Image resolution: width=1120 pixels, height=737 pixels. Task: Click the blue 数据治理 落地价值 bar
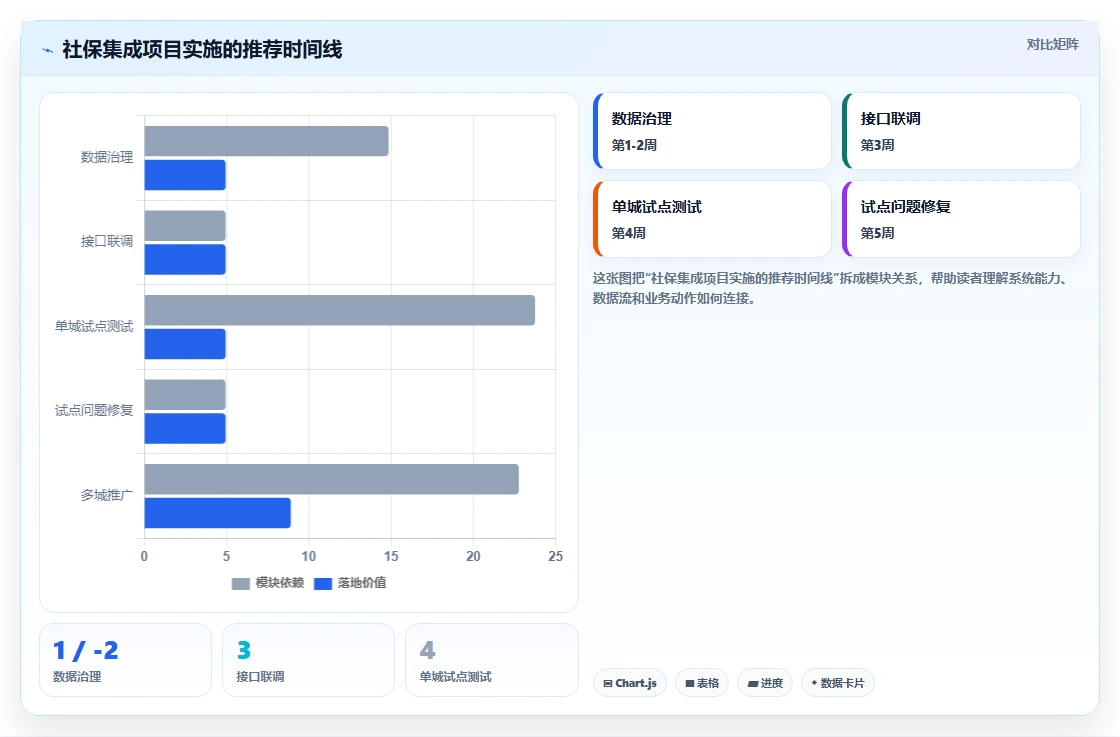coord(185,175)
